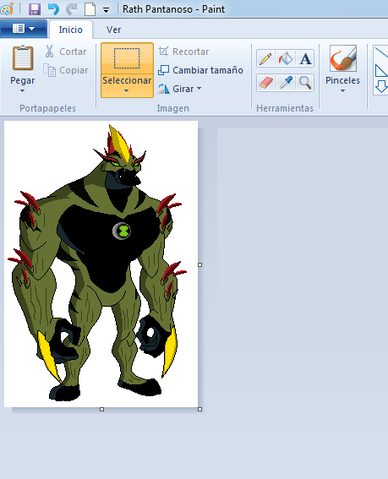Click the Recortar crop button
The width and height of the screenshot is (388, 479).
pos(183,52)
